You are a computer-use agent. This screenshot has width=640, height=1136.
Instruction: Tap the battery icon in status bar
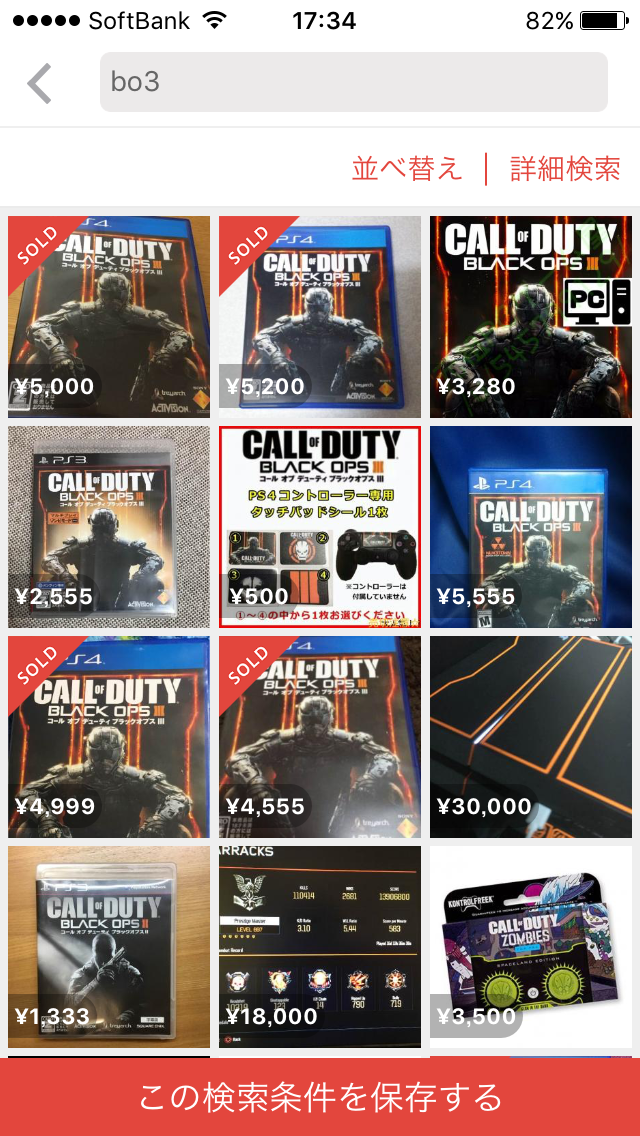(x=604, y=20)
